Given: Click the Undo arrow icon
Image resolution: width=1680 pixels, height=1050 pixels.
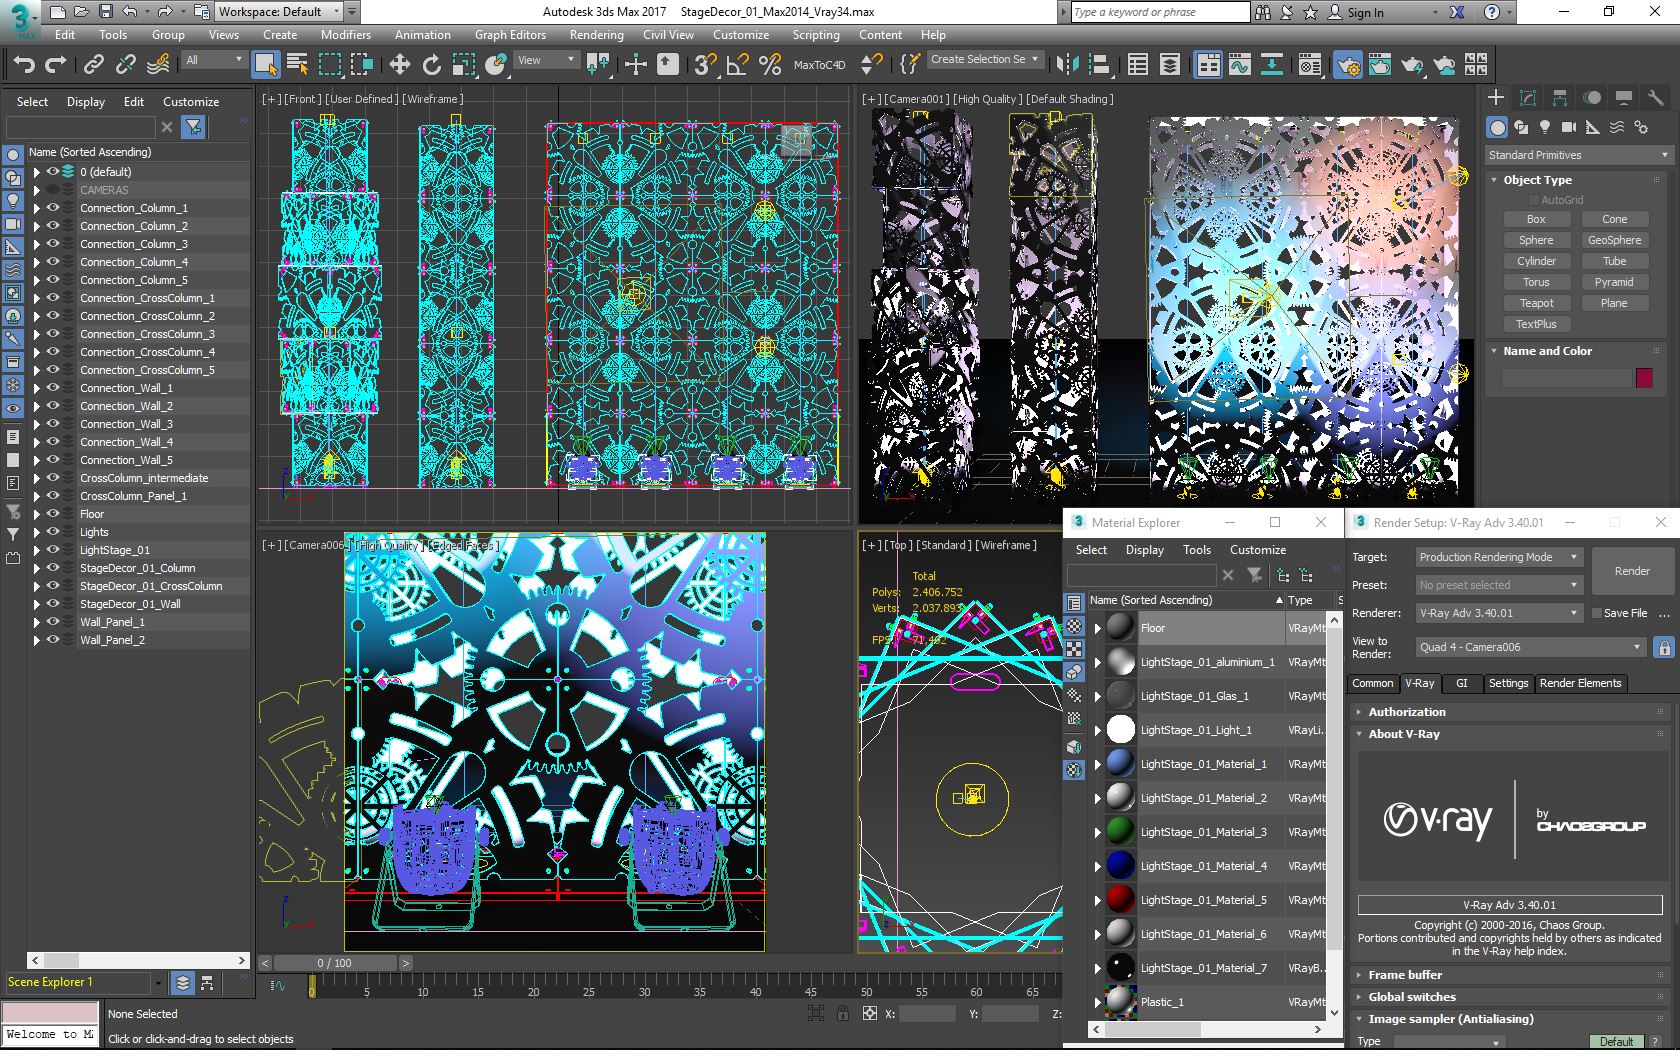Looking at the screenshot, I should pos(24,65).
